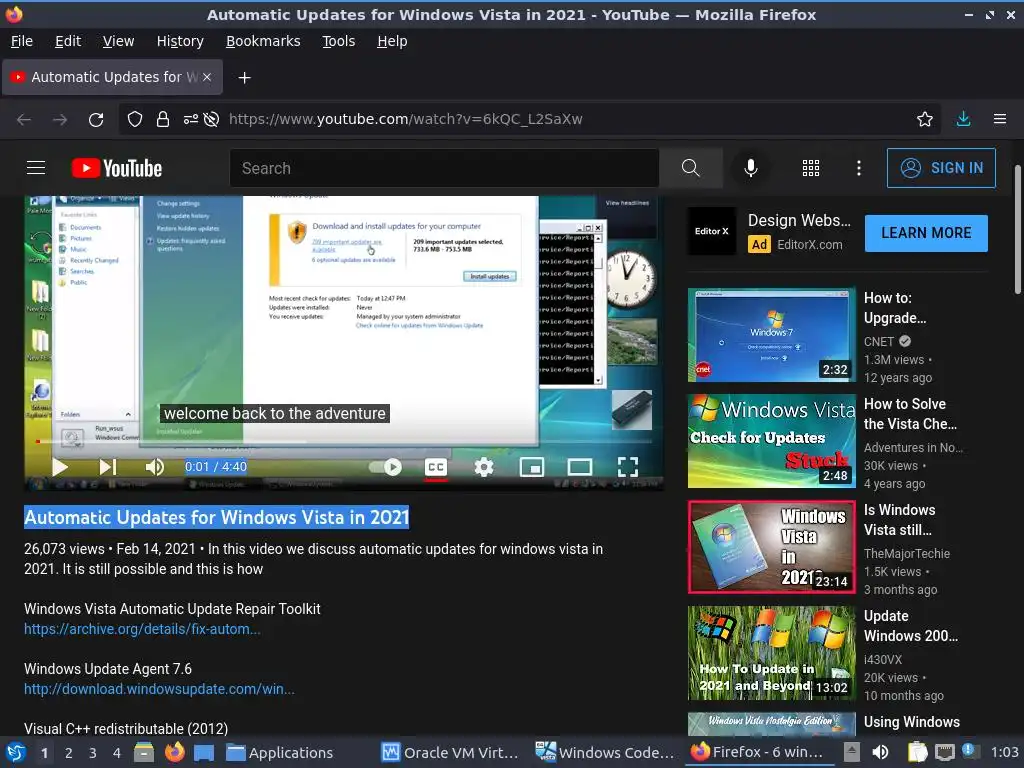Open the History menu
1024x768 pixels.
180,41
